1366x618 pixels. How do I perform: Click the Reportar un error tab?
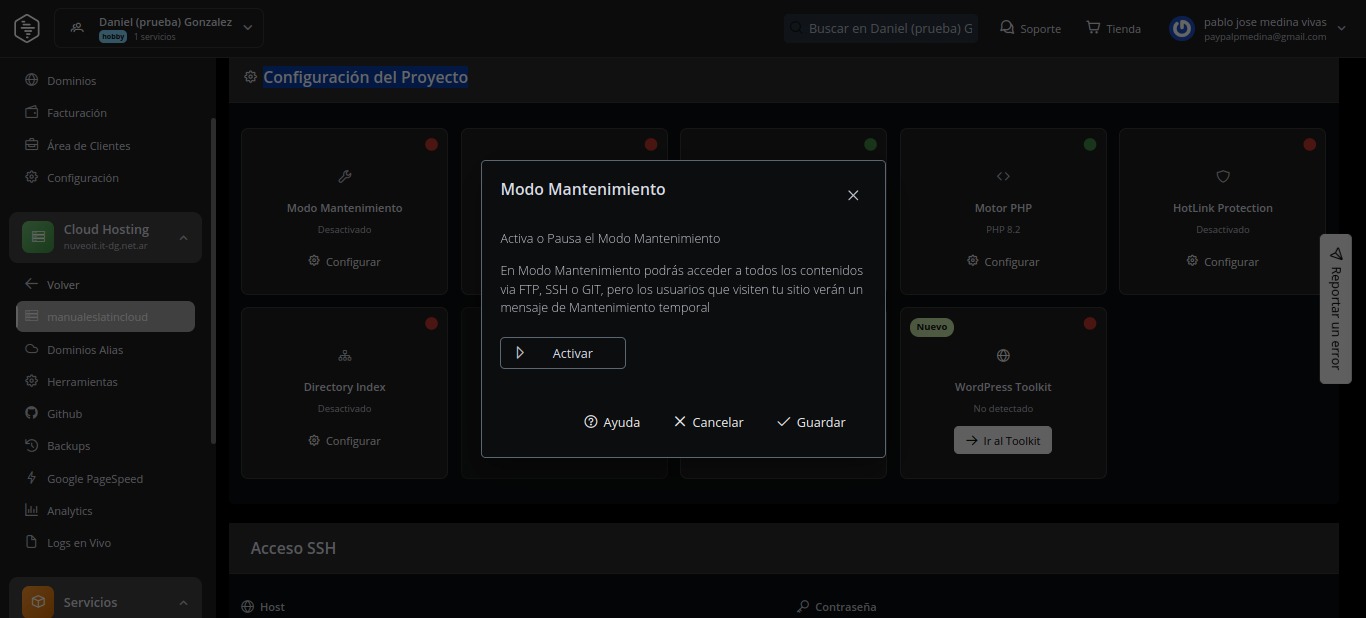[1335, 309]
